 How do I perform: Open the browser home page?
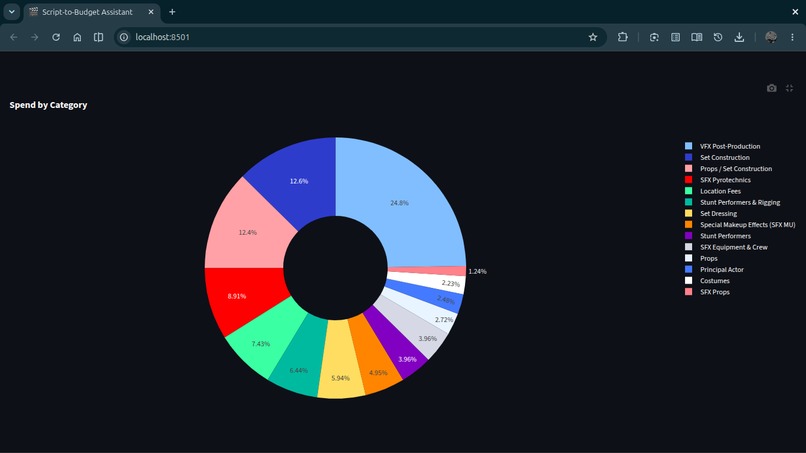[77, 37]
